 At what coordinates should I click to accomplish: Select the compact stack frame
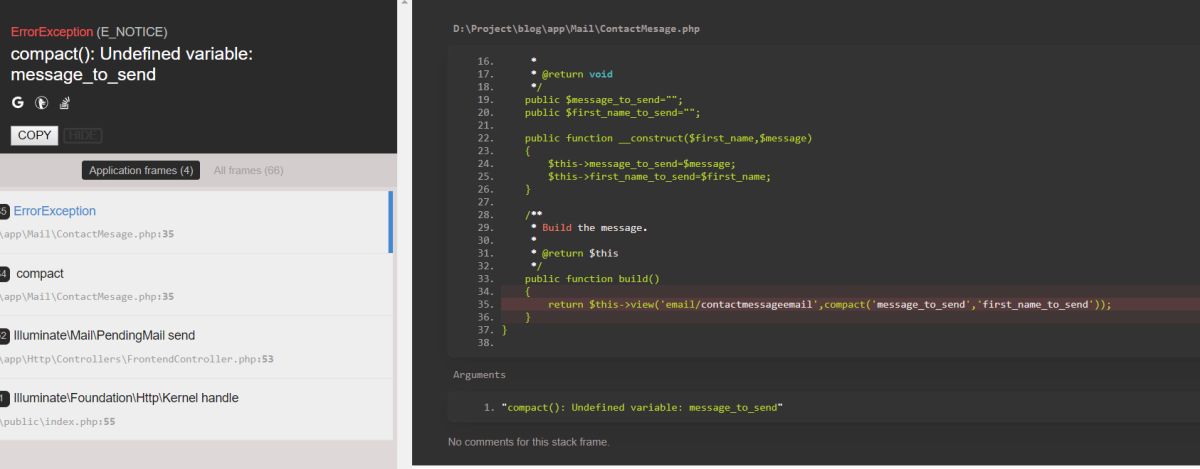pos(196,284)
